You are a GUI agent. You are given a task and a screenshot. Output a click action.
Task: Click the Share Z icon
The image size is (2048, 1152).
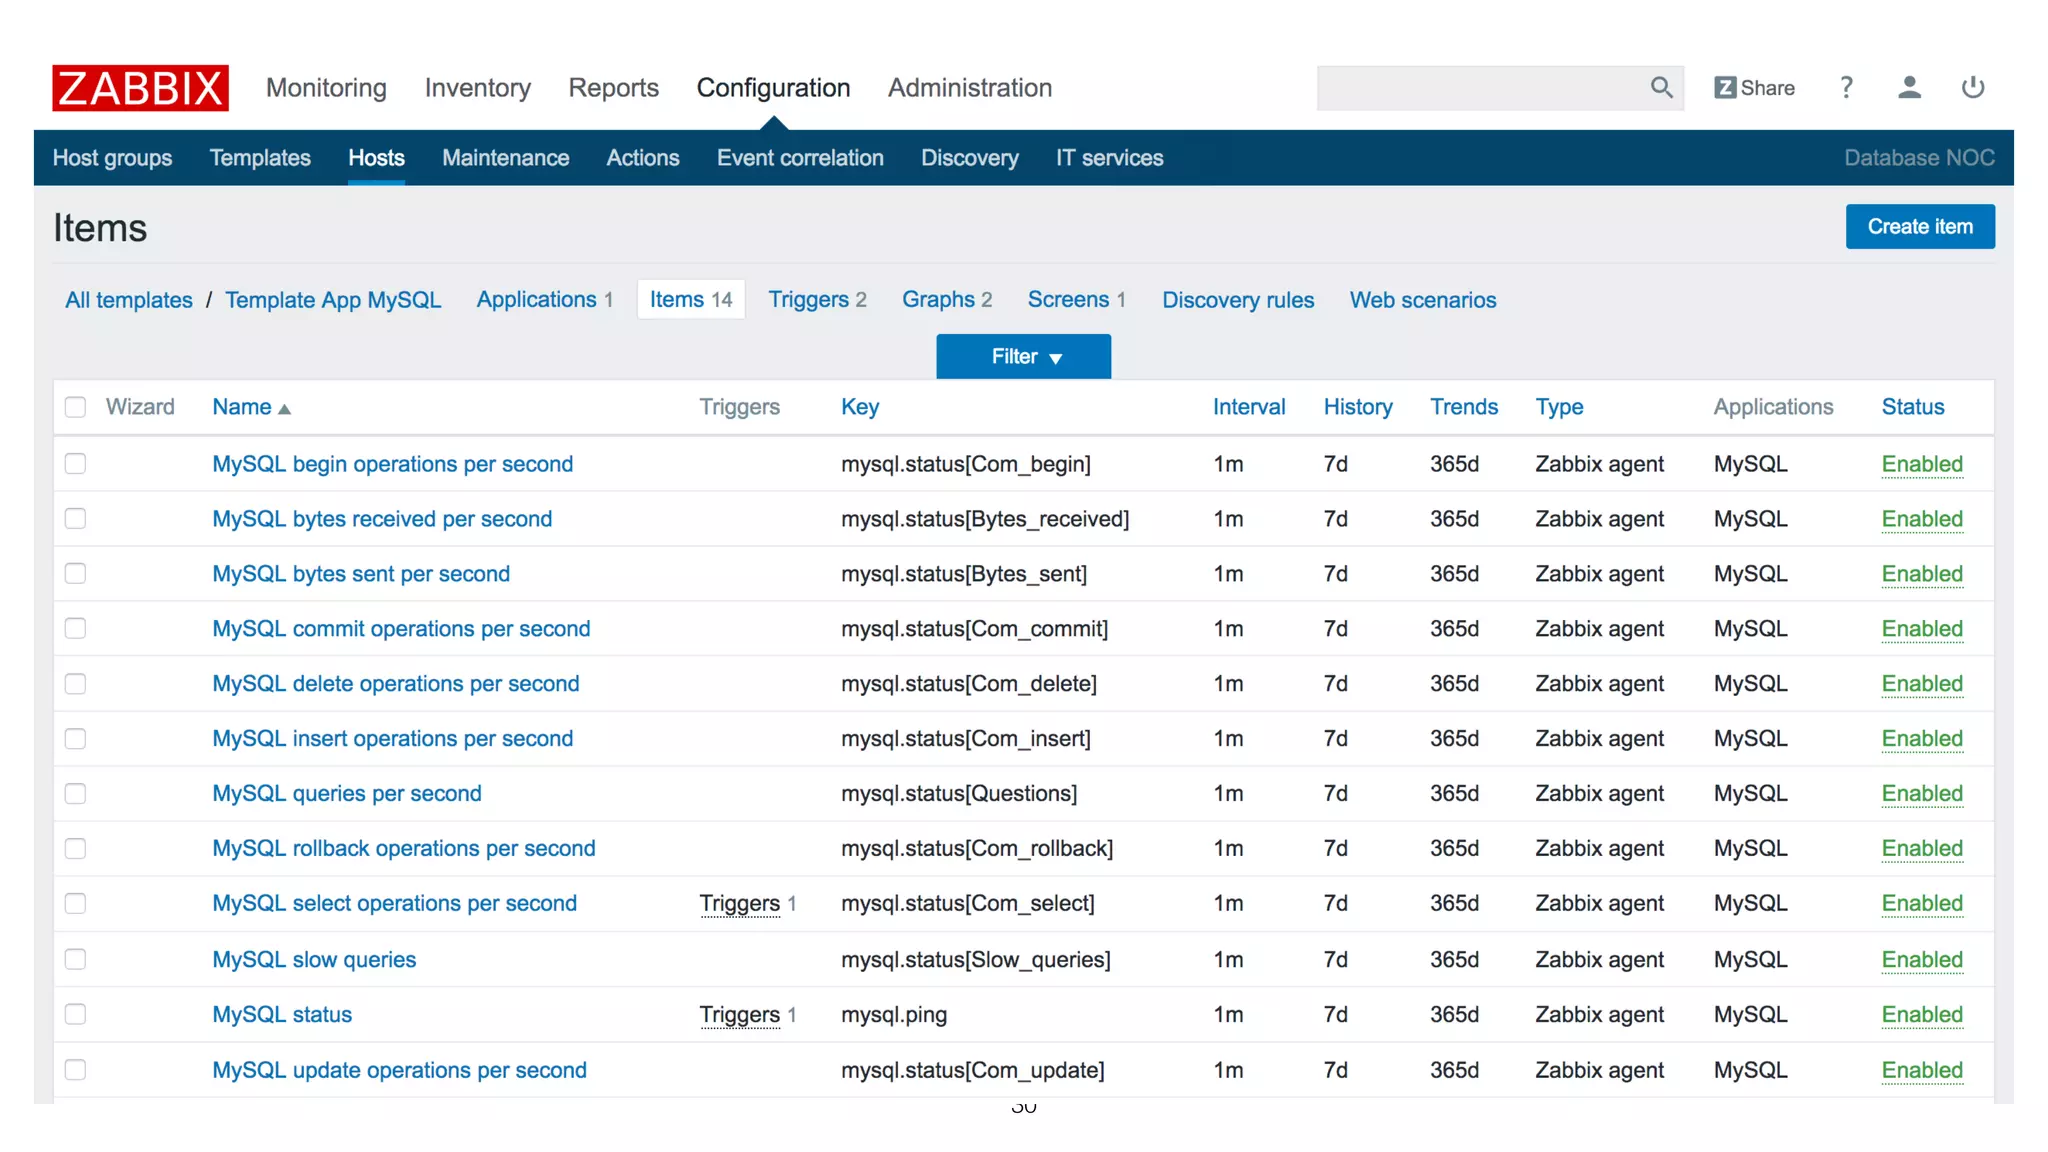tap(1725, 88)
